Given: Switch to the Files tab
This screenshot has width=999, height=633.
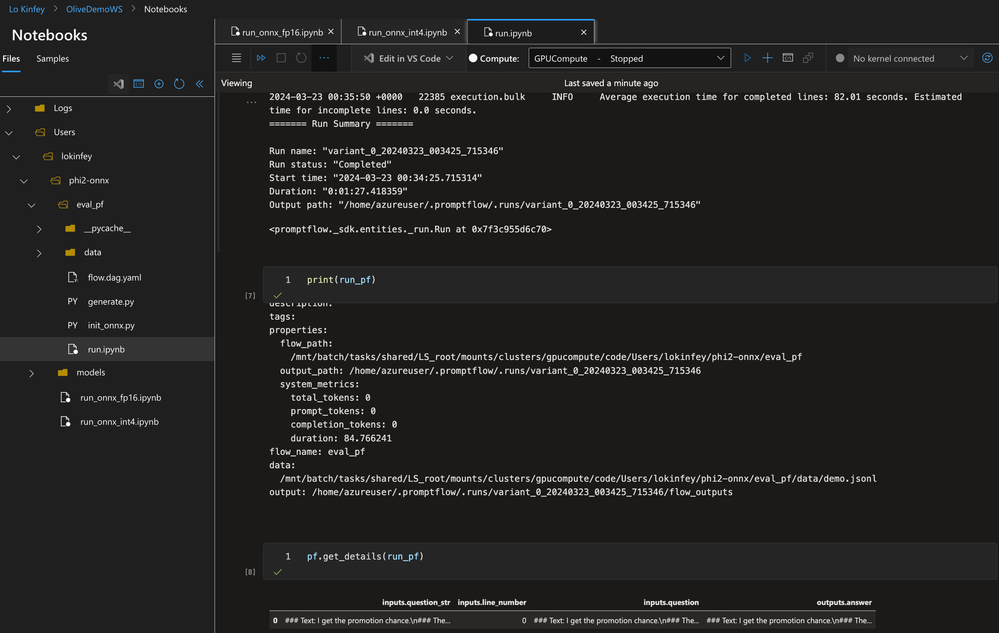Looking at the screenshot, I should coord(11,59).
